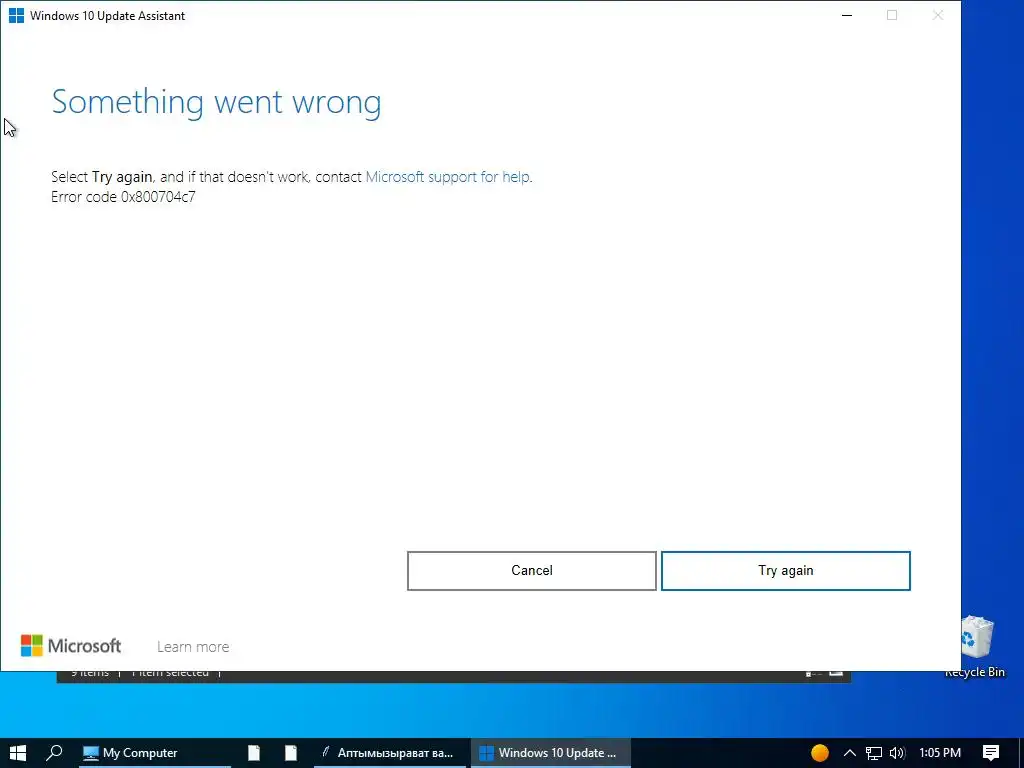Click large icons view button in Explorer status bar

coord(836,673)
